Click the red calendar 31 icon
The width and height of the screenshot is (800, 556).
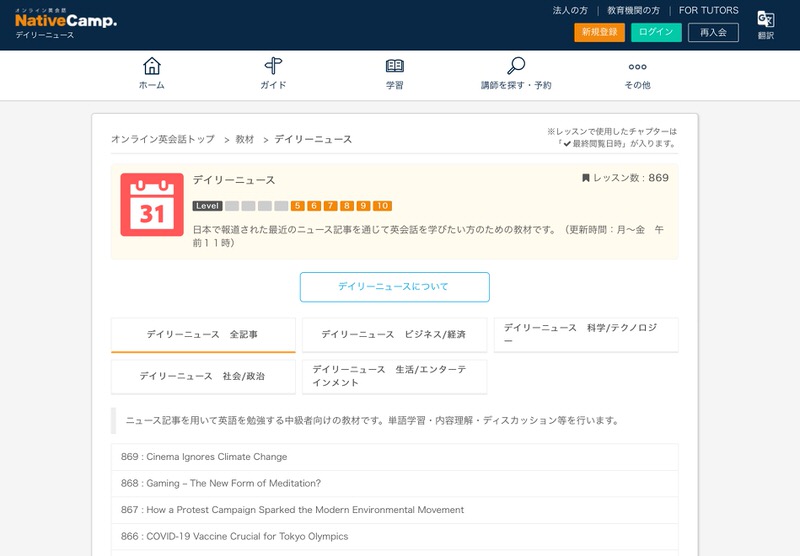(152, 205)
